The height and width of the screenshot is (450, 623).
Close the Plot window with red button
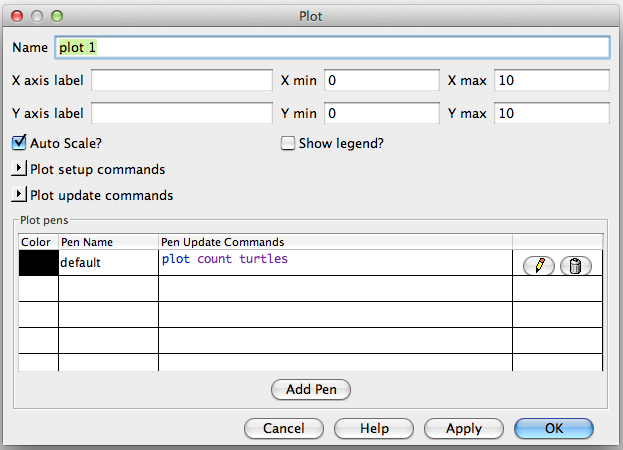(17, 16)
